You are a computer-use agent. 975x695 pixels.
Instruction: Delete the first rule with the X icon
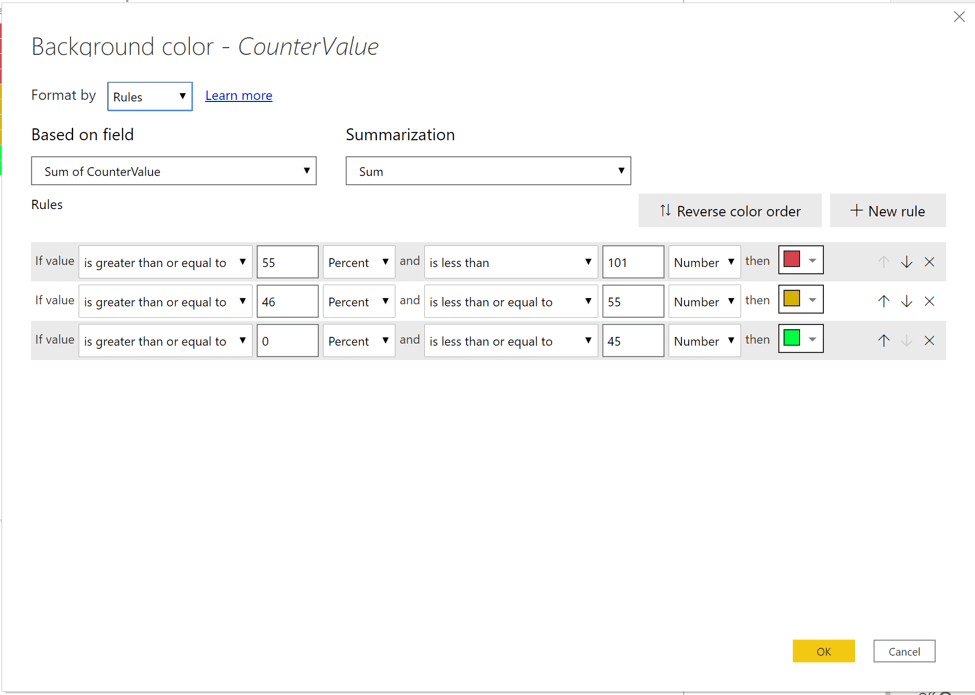[929, 262]
